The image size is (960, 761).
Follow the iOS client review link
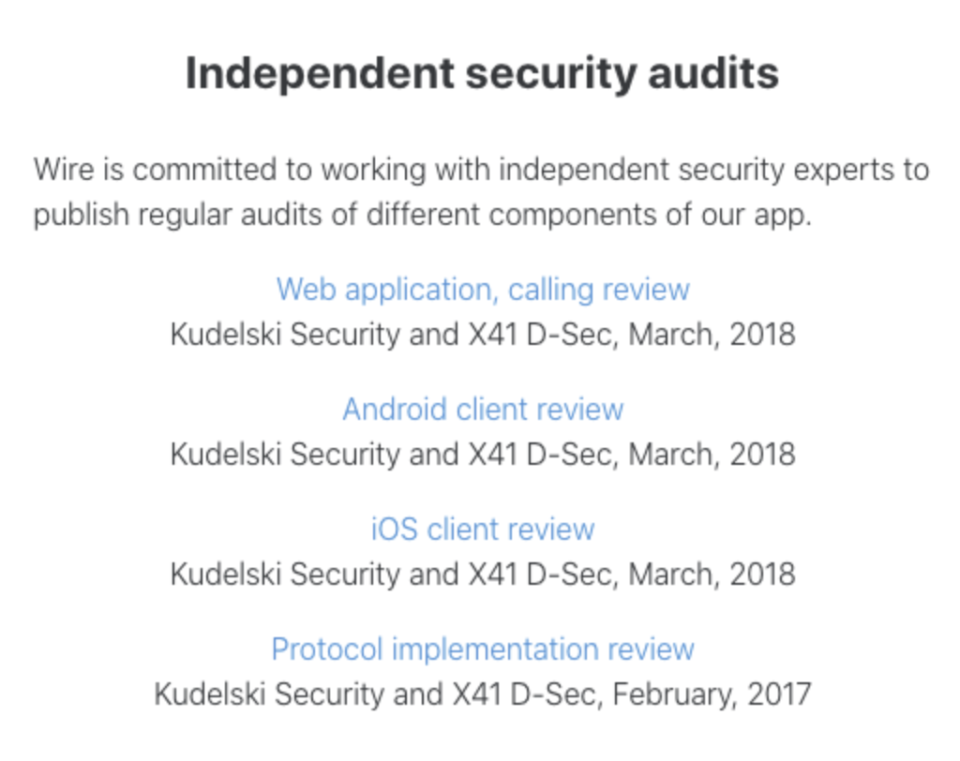[482, 529]
